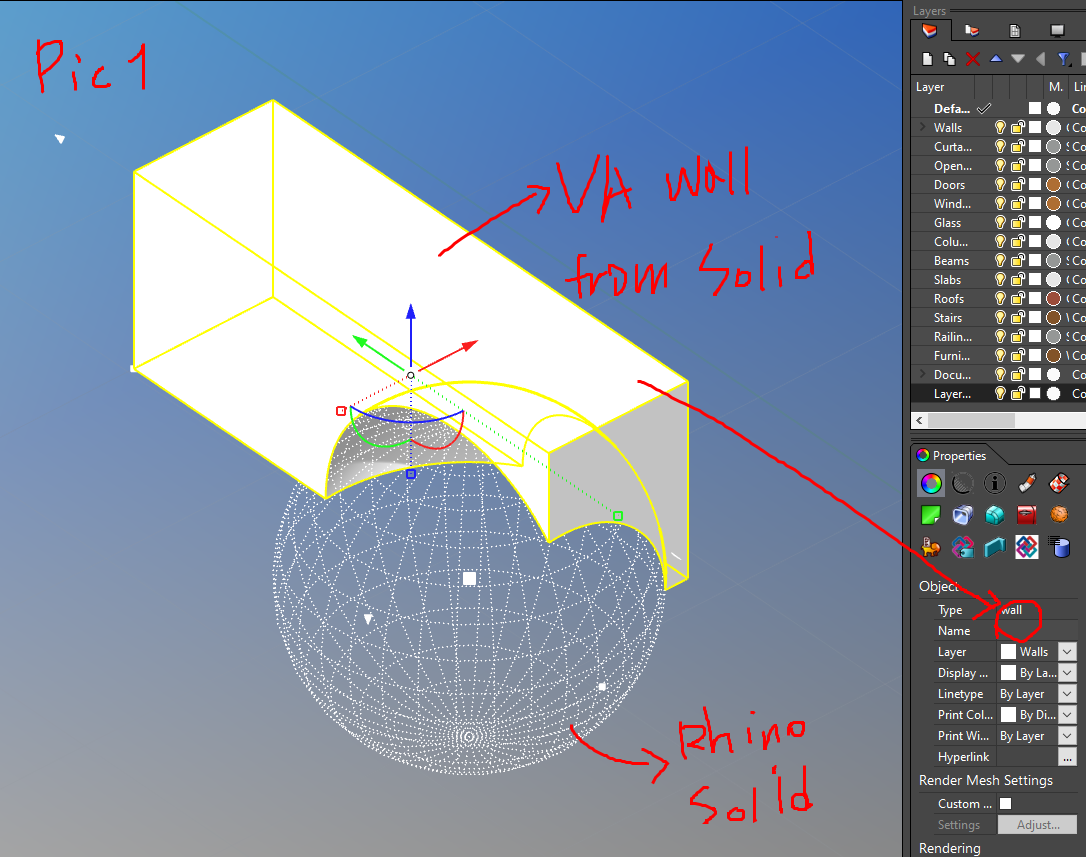1086x857 pixels.
Task: Open the Linetype By Layer dropdown
Action: pos(1067,693)
